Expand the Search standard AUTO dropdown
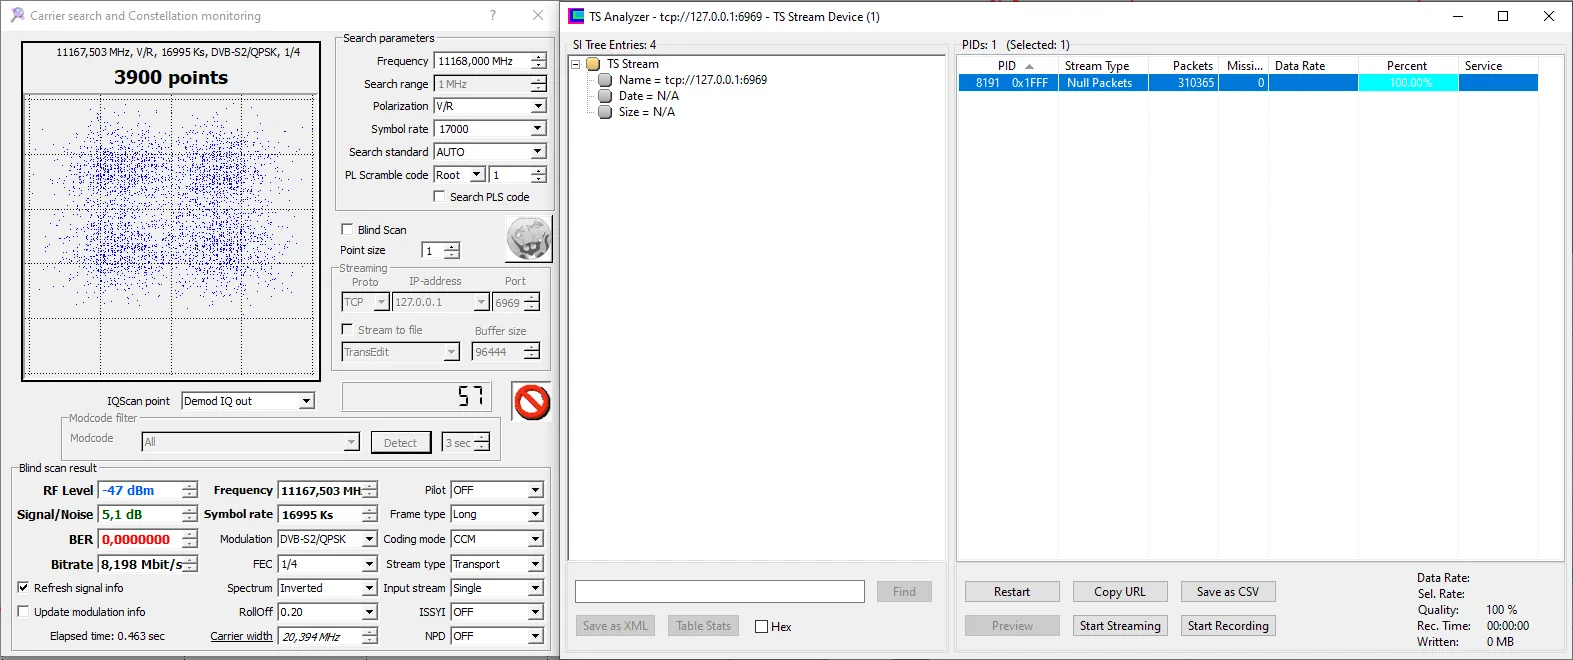This screenshot has height=660, width=1573. click(538, 152)
